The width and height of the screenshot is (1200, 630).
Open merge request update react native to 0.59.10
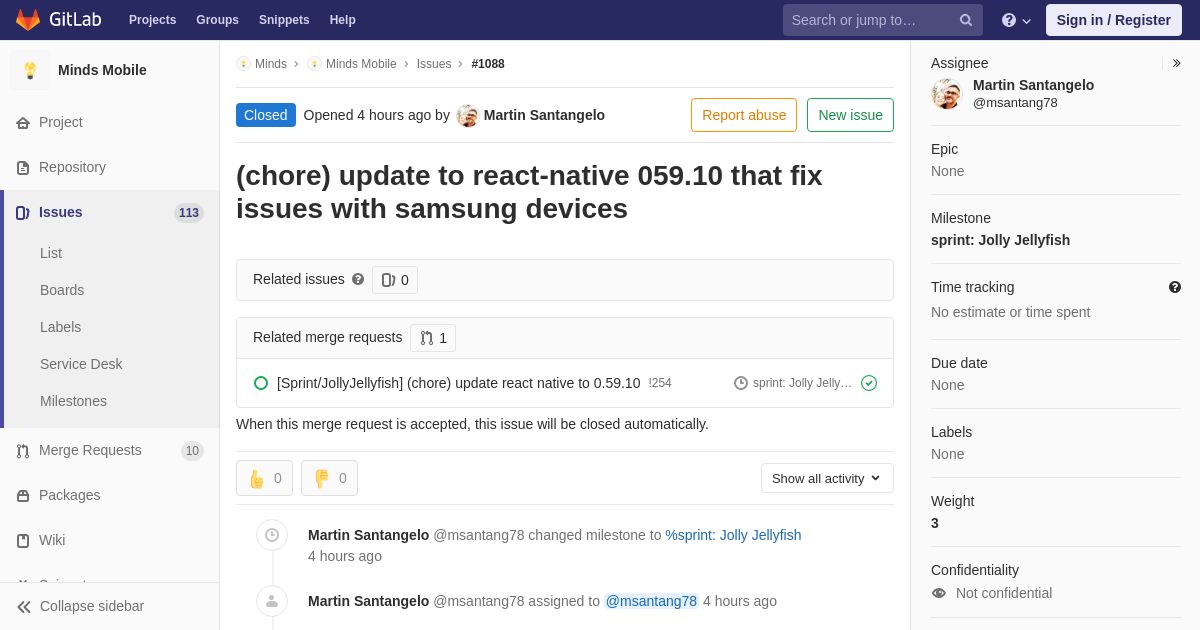click(x=458, y=383)
